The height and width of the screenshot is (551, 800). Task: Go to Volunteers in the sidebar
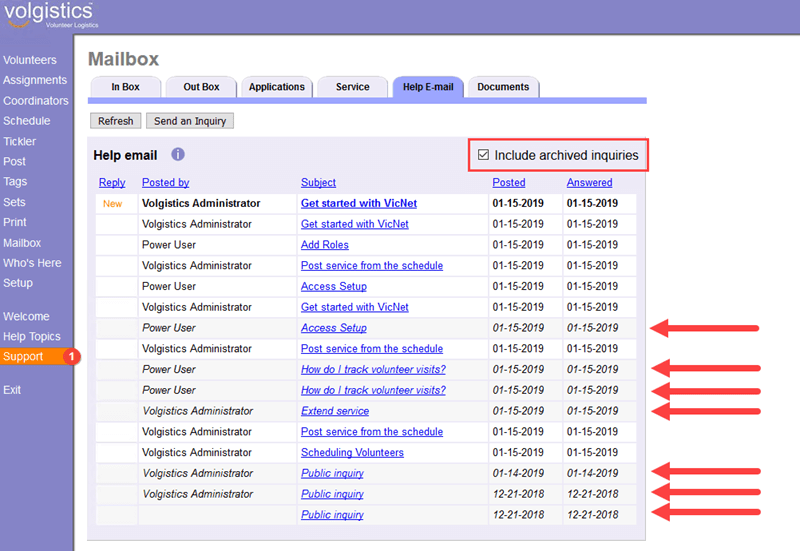coord(30,60)
